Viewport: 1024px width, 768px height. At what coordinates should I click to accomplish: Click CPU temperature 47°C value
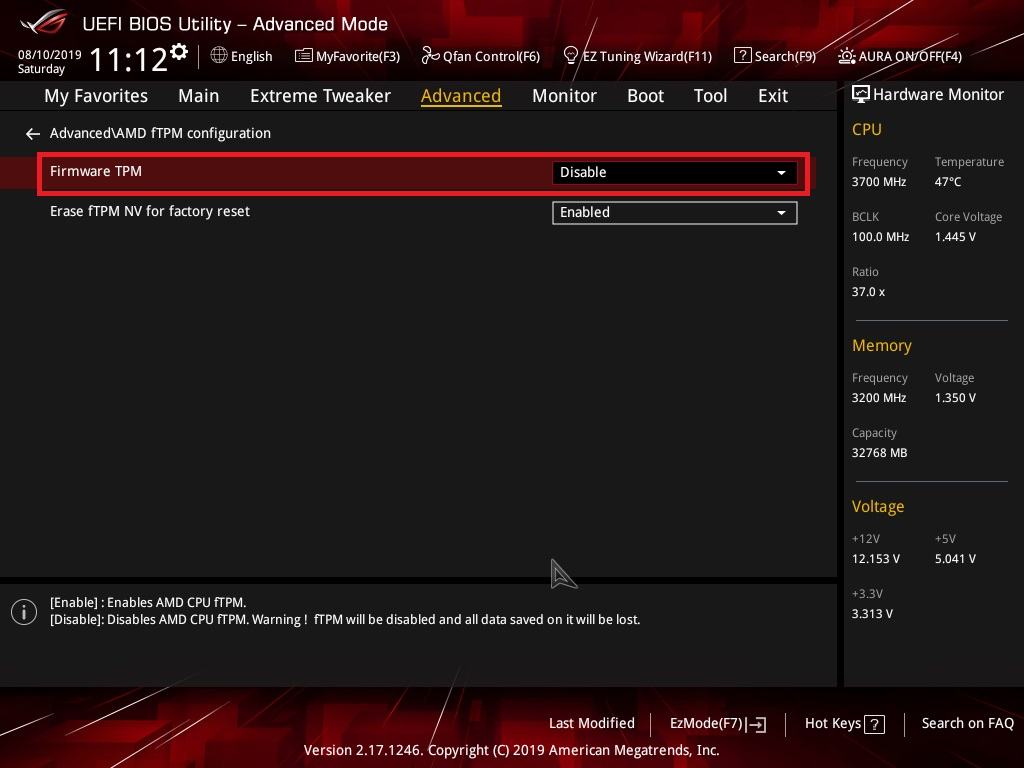[948, 182]
